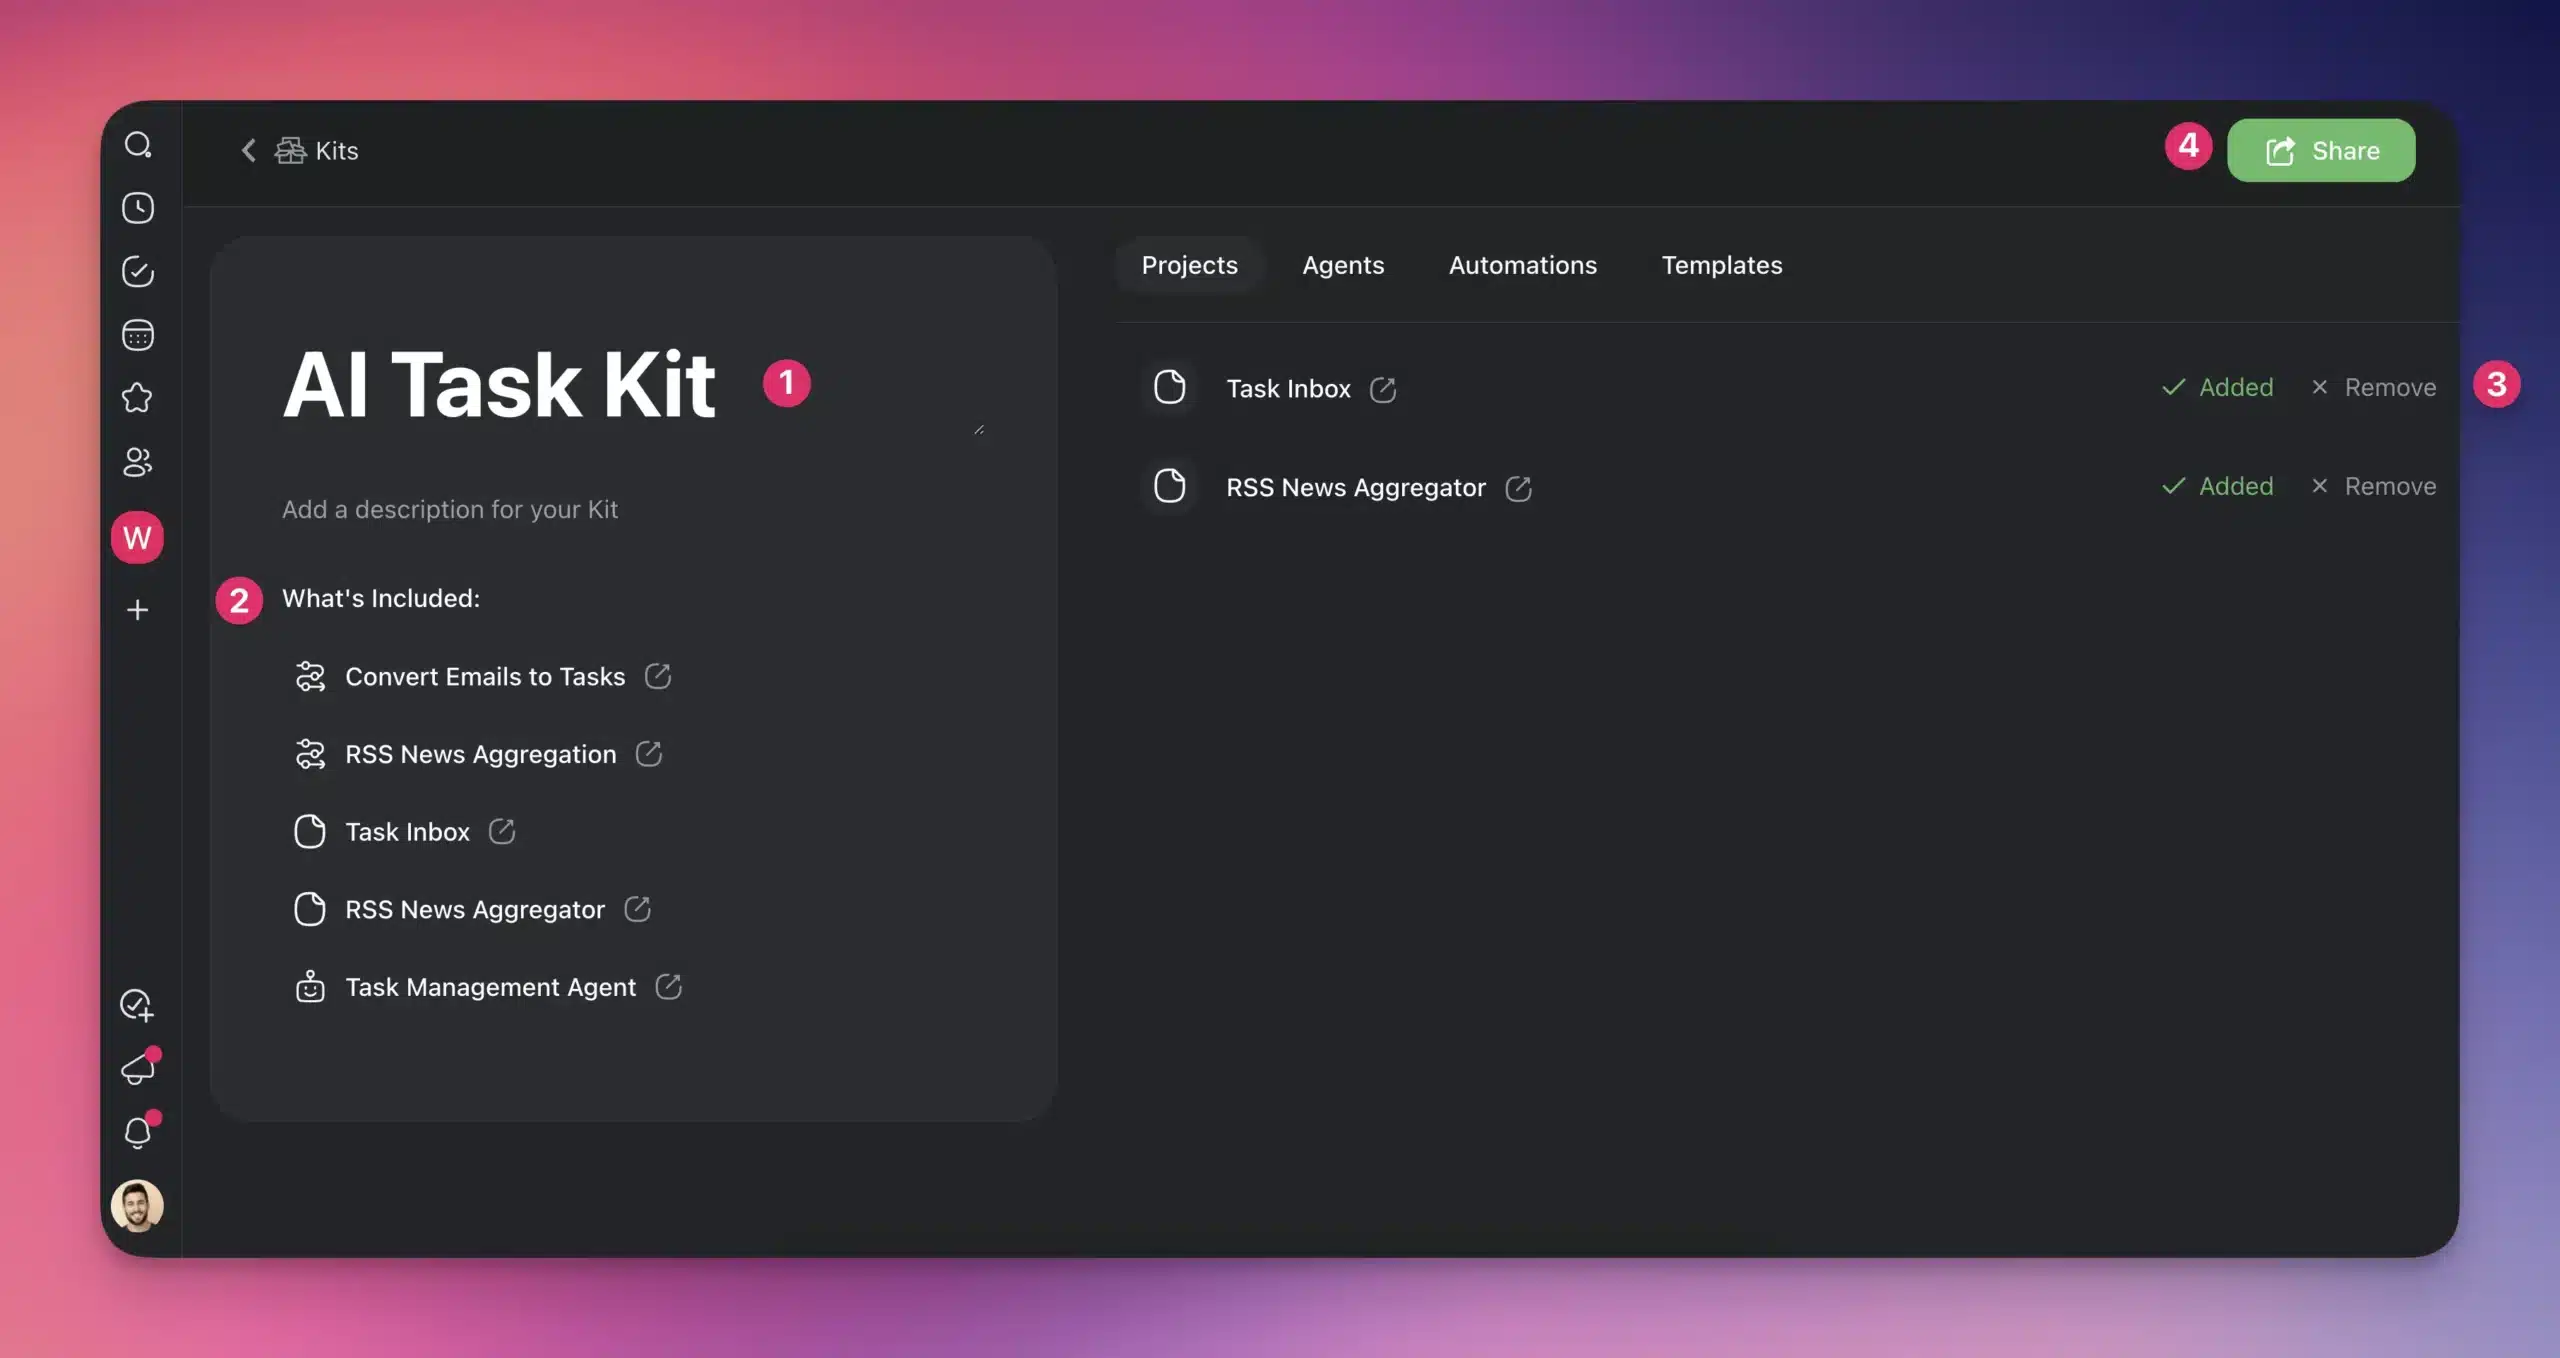This screenshot has width=2560, height=1358.
Task: Open the clock/recents icon in sidebar
Action: (138, 208)
